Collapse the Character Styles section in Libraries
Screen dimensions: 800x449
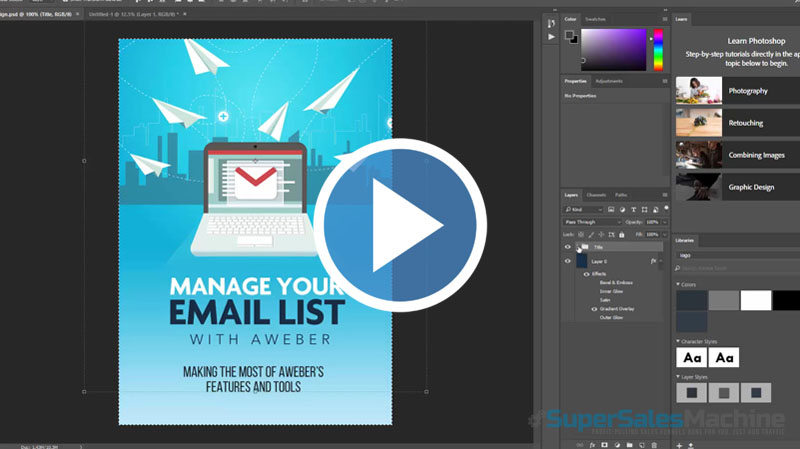coord(678,341)
